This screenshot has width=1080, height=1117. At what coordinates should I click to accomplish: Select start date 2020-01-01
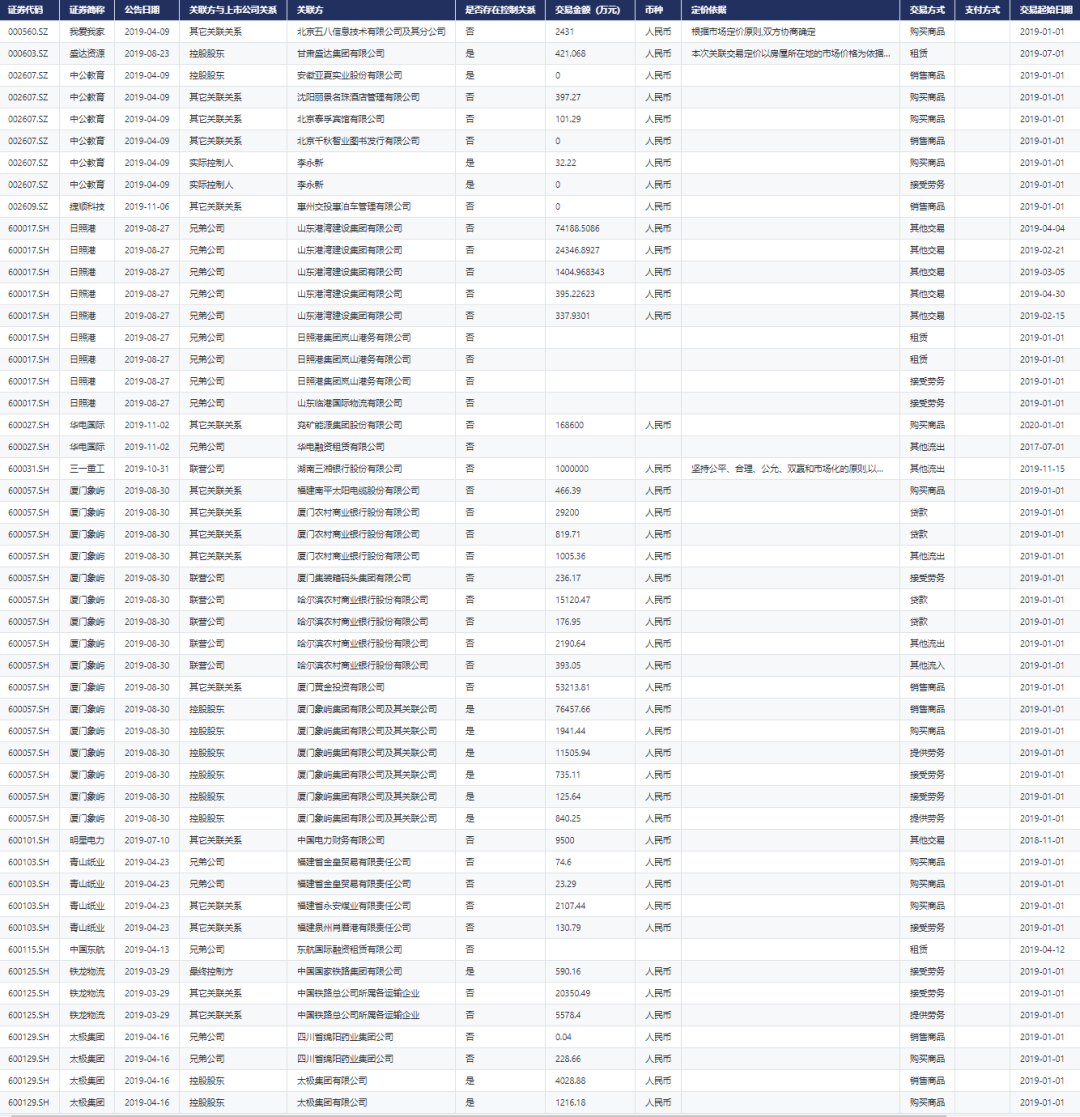pos(1042,425)
